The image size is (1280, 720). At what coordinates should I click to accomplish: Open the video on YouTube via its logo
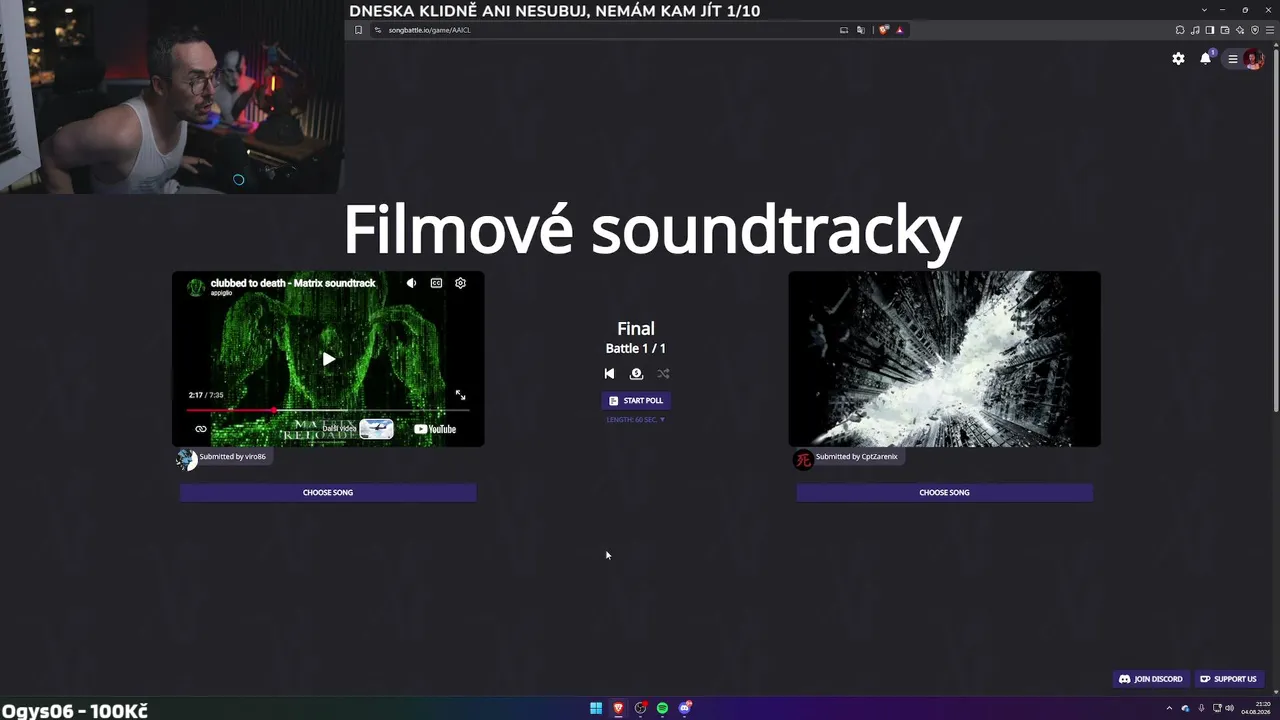point(435,429)
